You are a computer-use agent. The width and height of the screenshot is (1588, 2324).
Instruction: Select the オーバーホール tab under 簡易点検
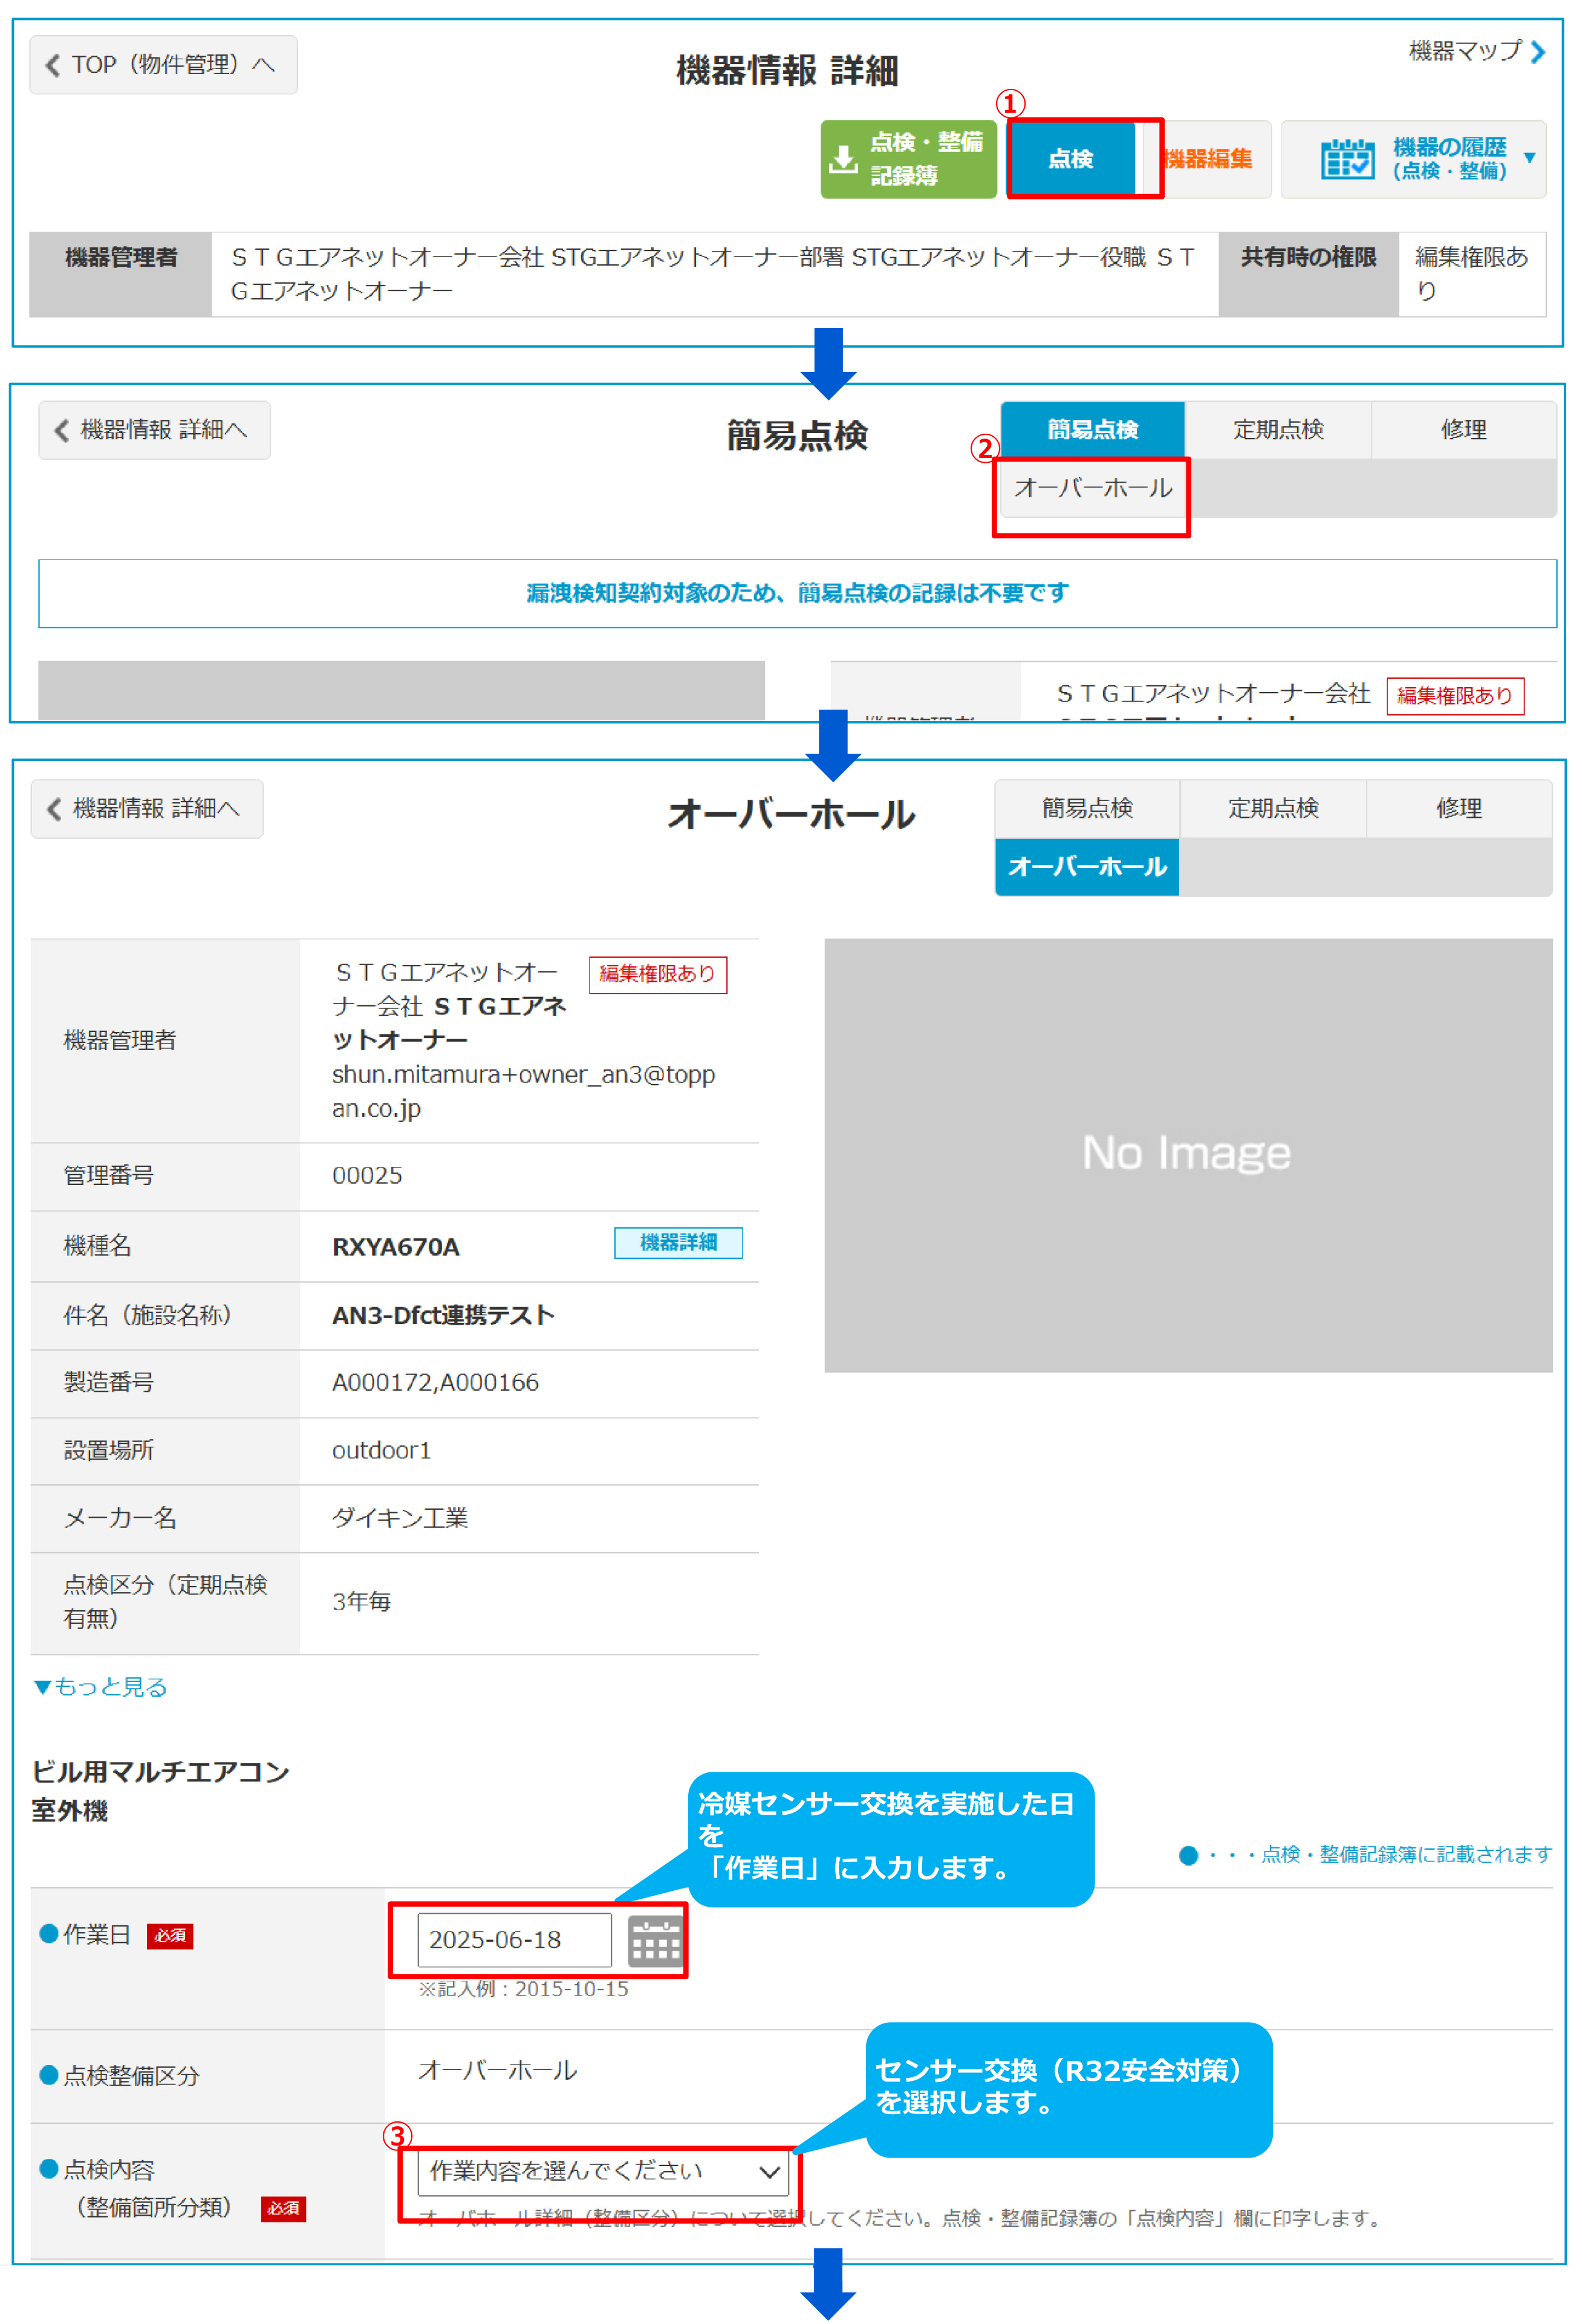(x=1093, y=489)
